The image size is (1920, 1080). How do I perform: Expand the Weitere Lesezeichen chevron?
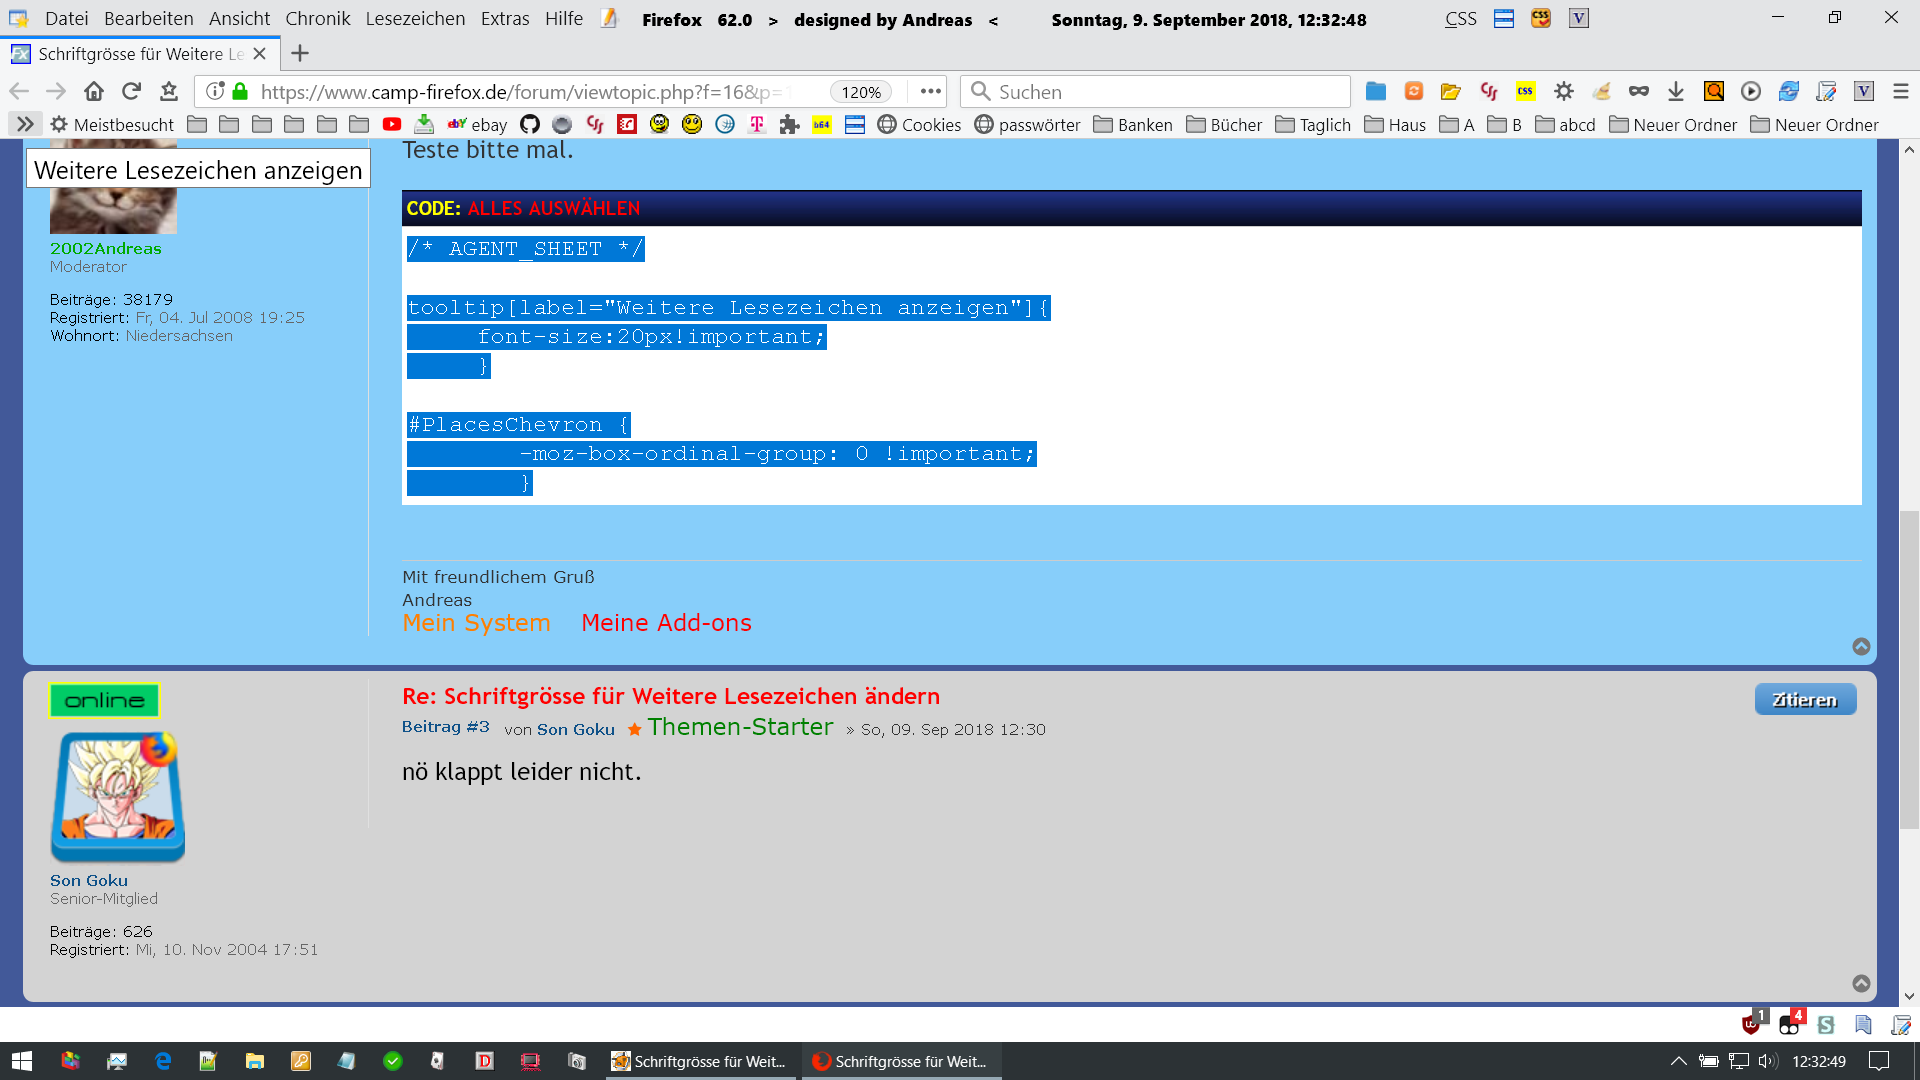pyautogui.click(x=25, y=124)
